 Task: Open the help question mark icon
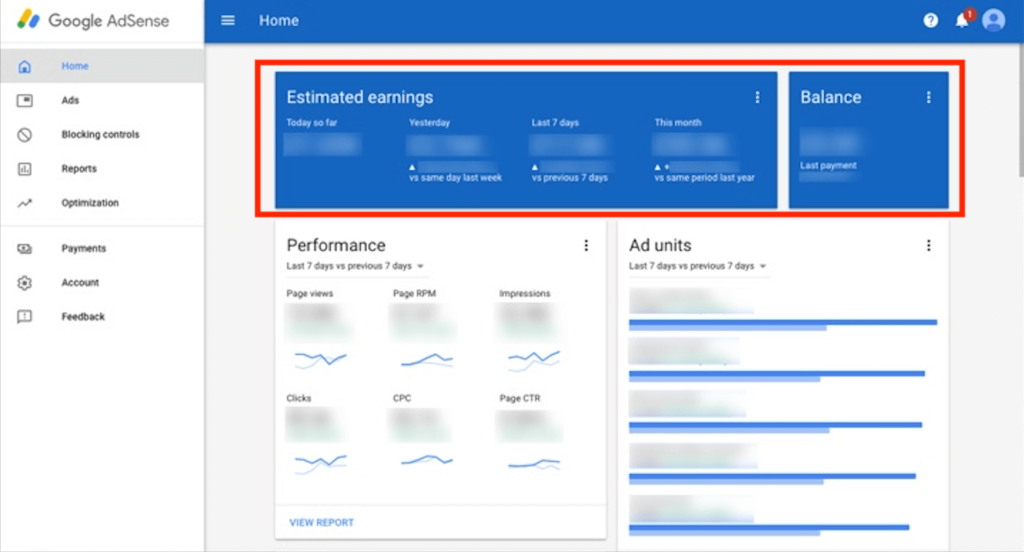coord(931,20)
